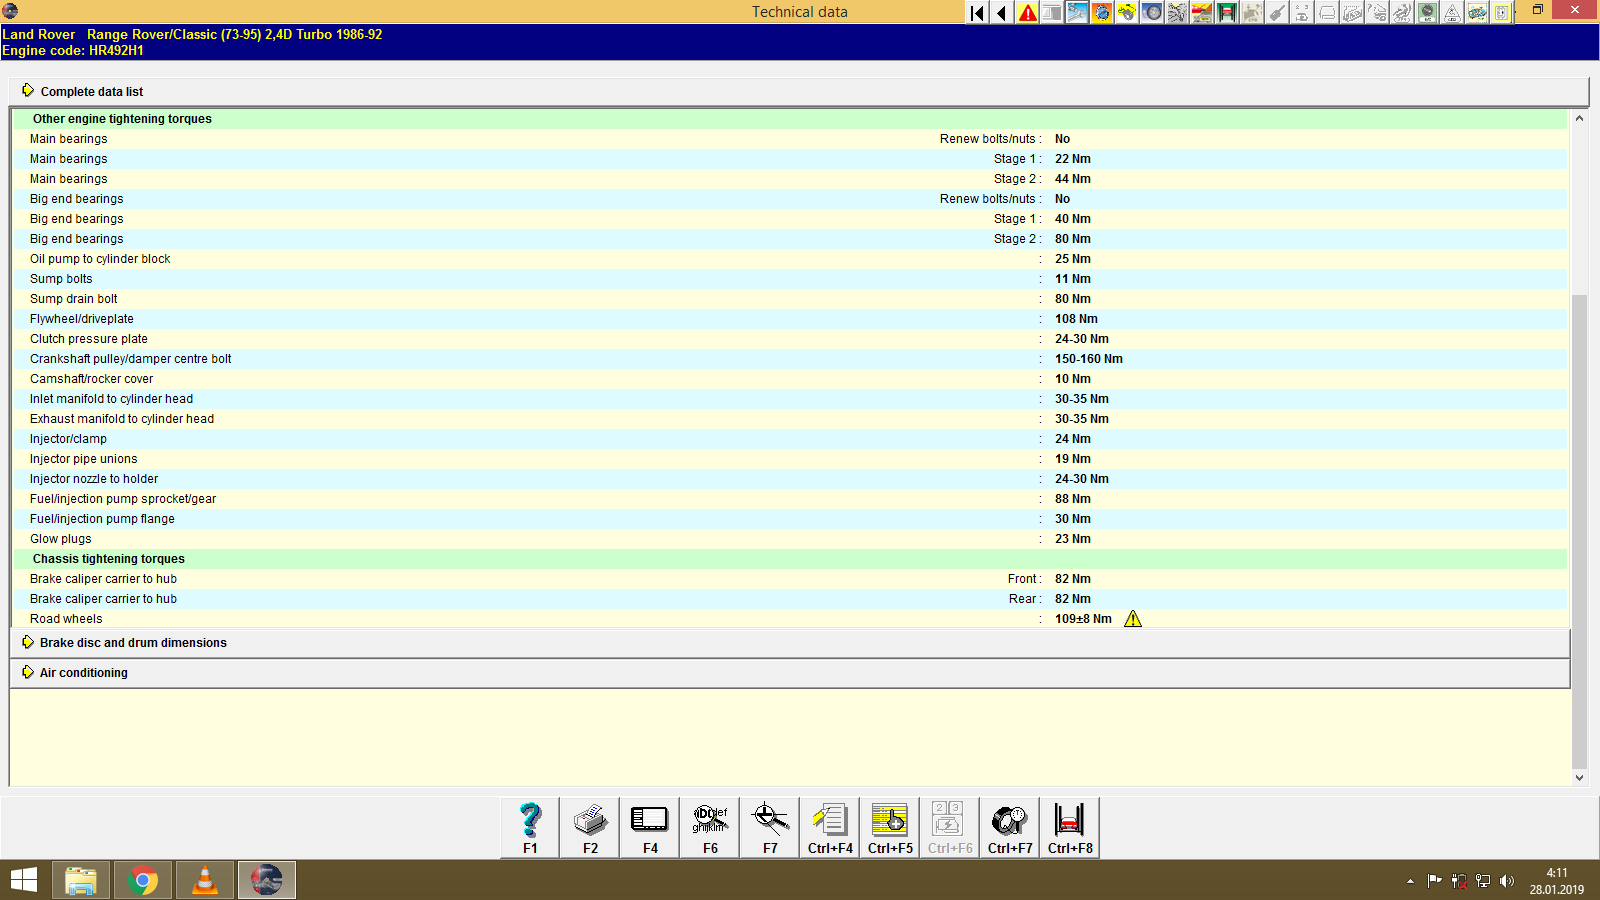Click the red warning triangle toolbar icon
The image size is (1600, 900).
(1028, 13)
